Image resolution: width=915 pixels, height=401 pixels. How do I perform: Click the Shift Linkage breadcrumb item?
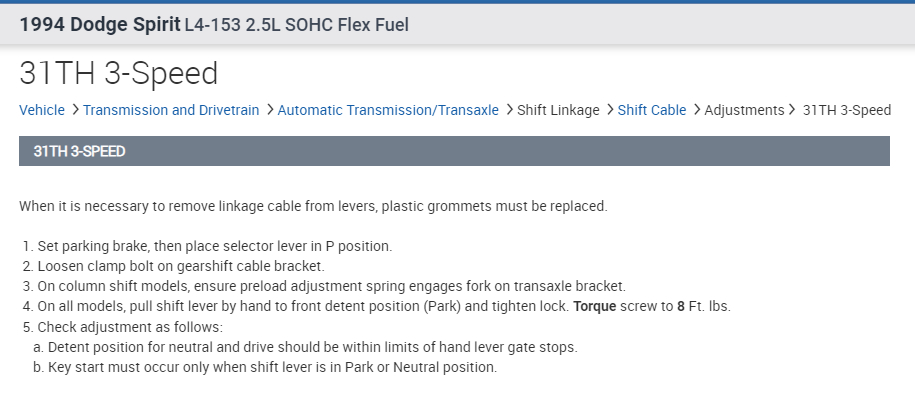point(558,110)
